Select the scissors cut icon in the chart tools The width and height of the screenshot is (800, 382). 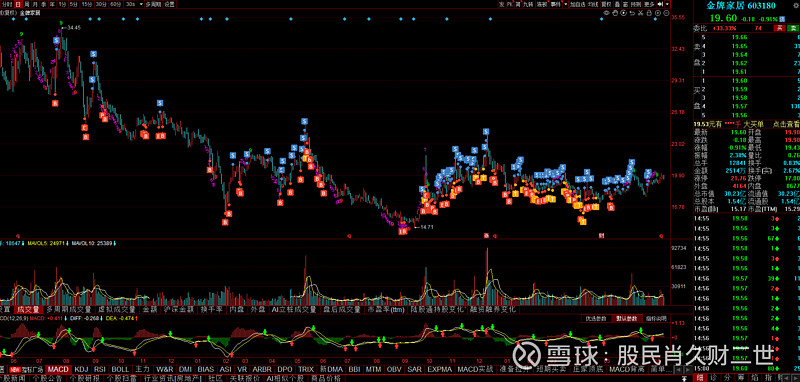pyautogui.click(x=640, y=13)
